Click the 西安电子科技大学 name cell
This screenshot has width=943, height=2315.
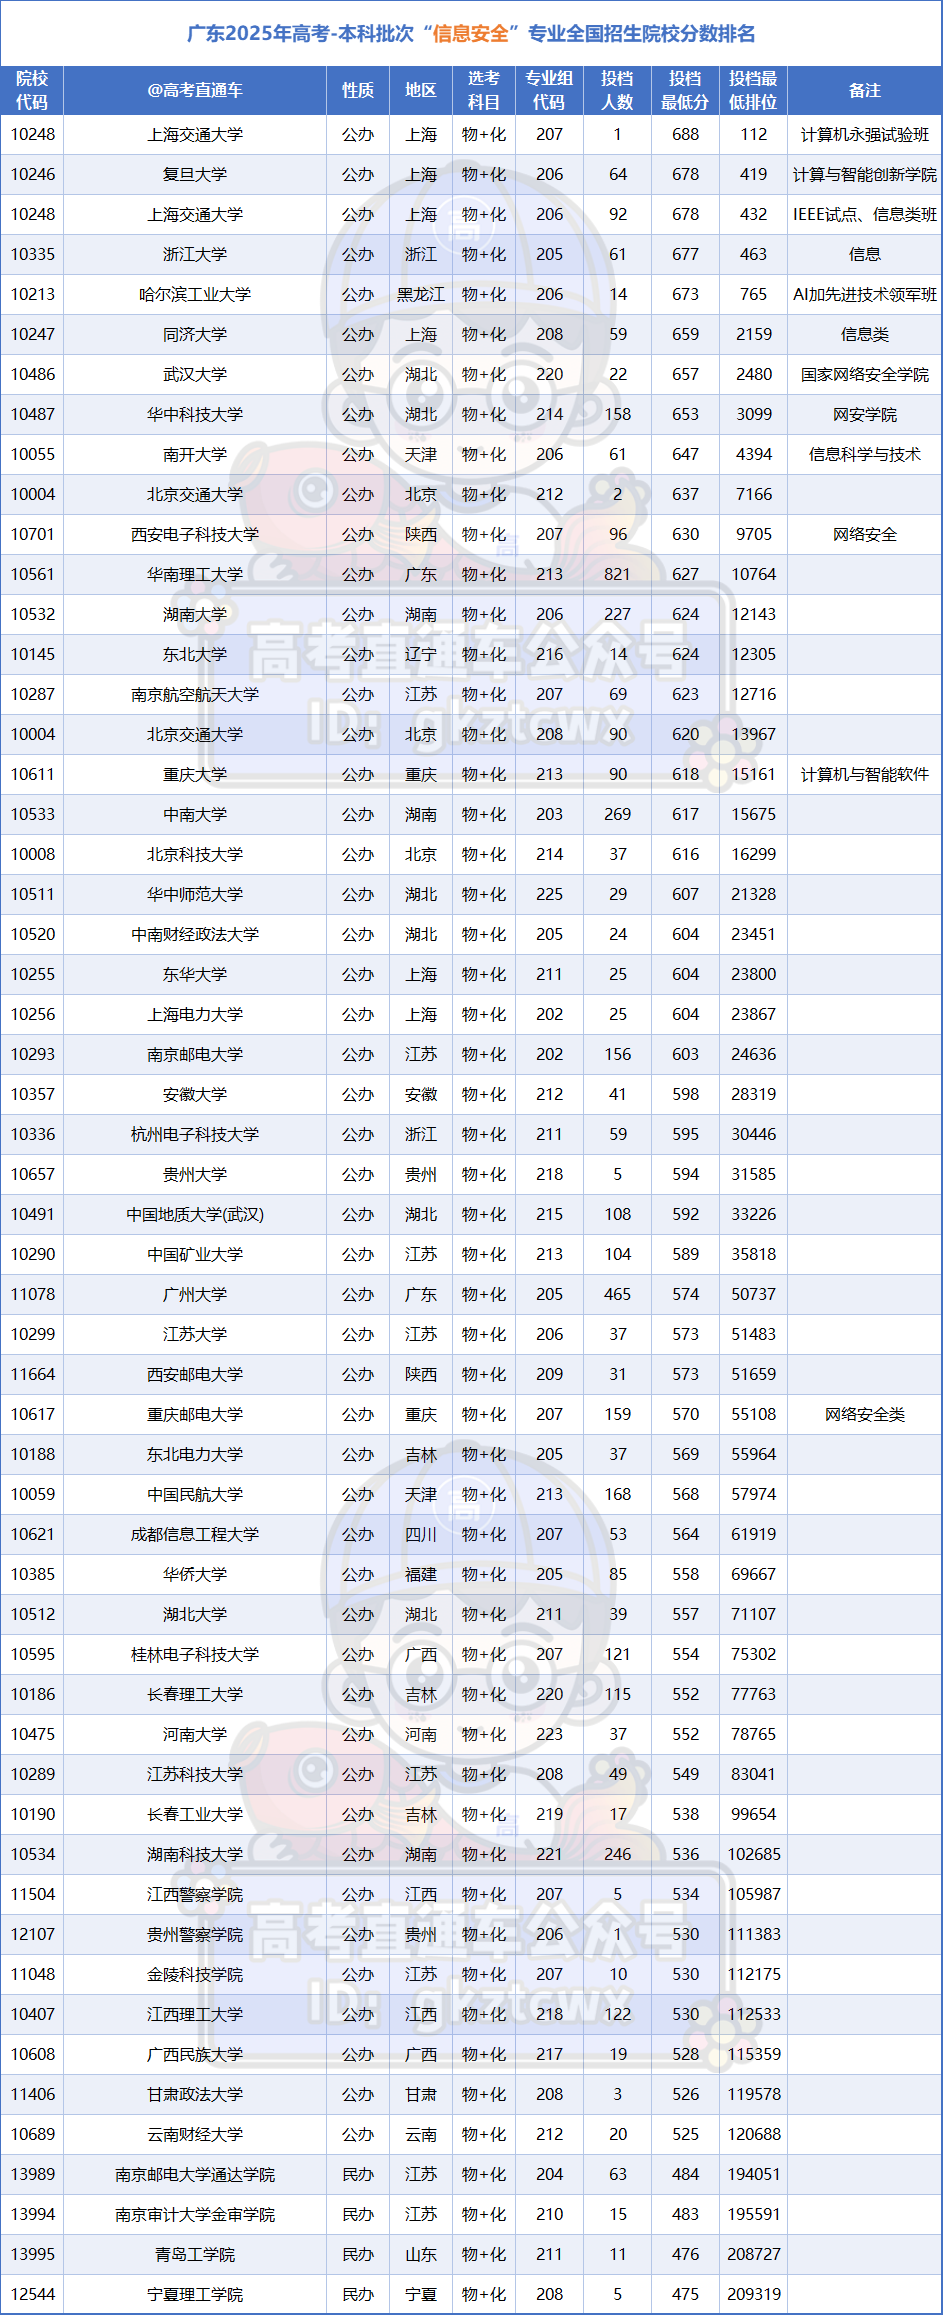(x=195, y=534)
